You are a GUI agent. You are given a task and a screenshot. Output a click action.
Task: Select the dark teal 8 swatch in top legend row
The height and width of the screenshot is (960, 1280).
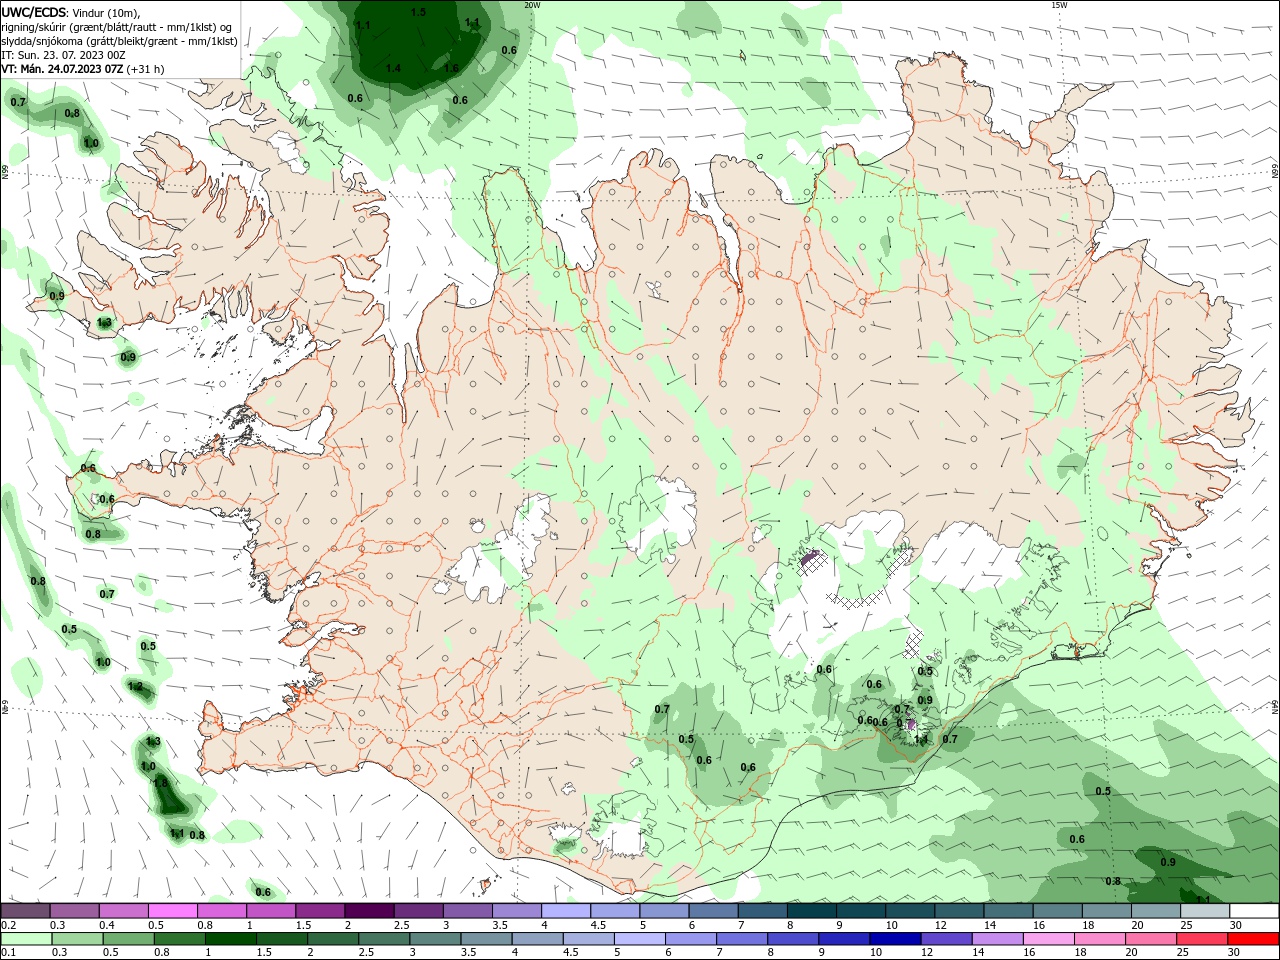[812, 911]
